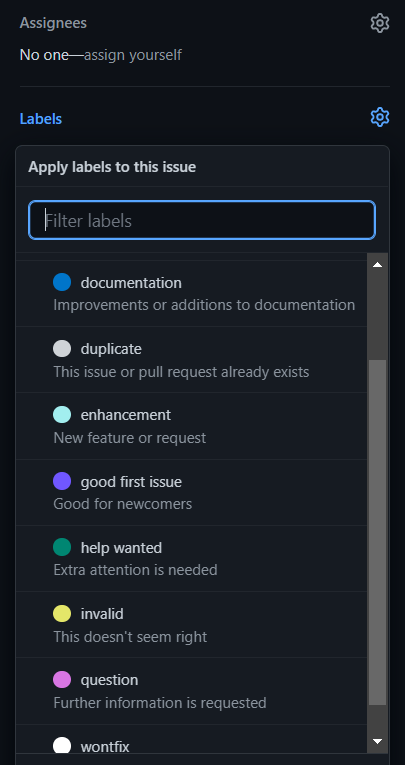Select the duplicate label's gray dot
The image size is (405, 765).
point(62,348)
